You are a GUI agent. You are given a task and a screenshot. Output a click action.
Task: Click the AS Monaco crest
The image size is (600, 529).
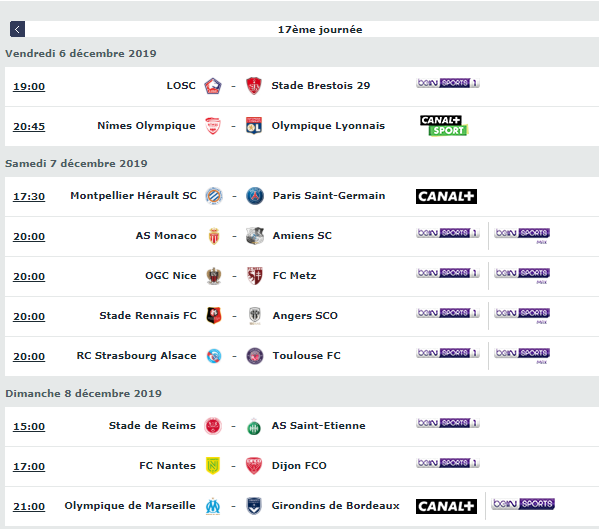coord(214,236)
